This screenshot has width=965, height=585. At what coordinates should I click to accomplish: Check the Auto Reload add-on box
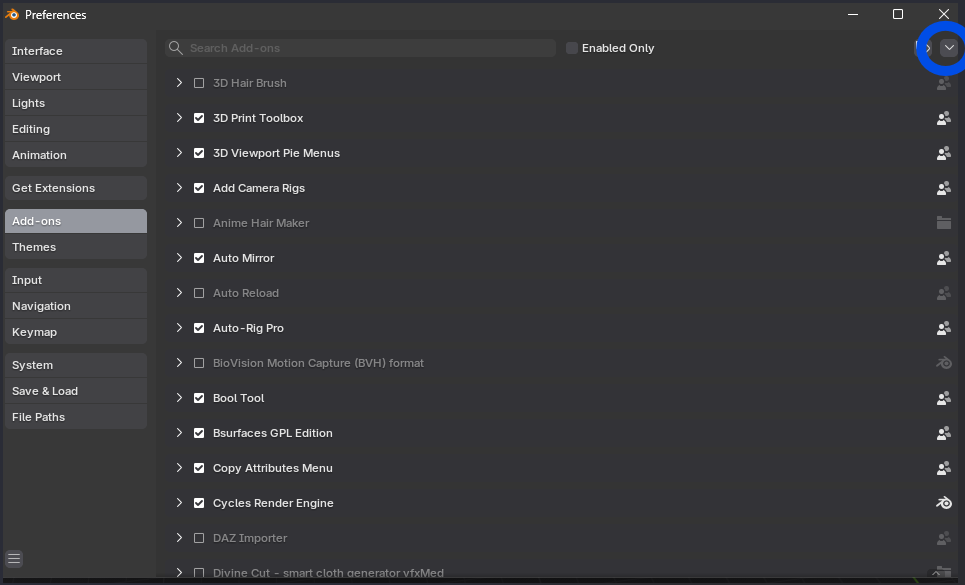tap(199, 293)
